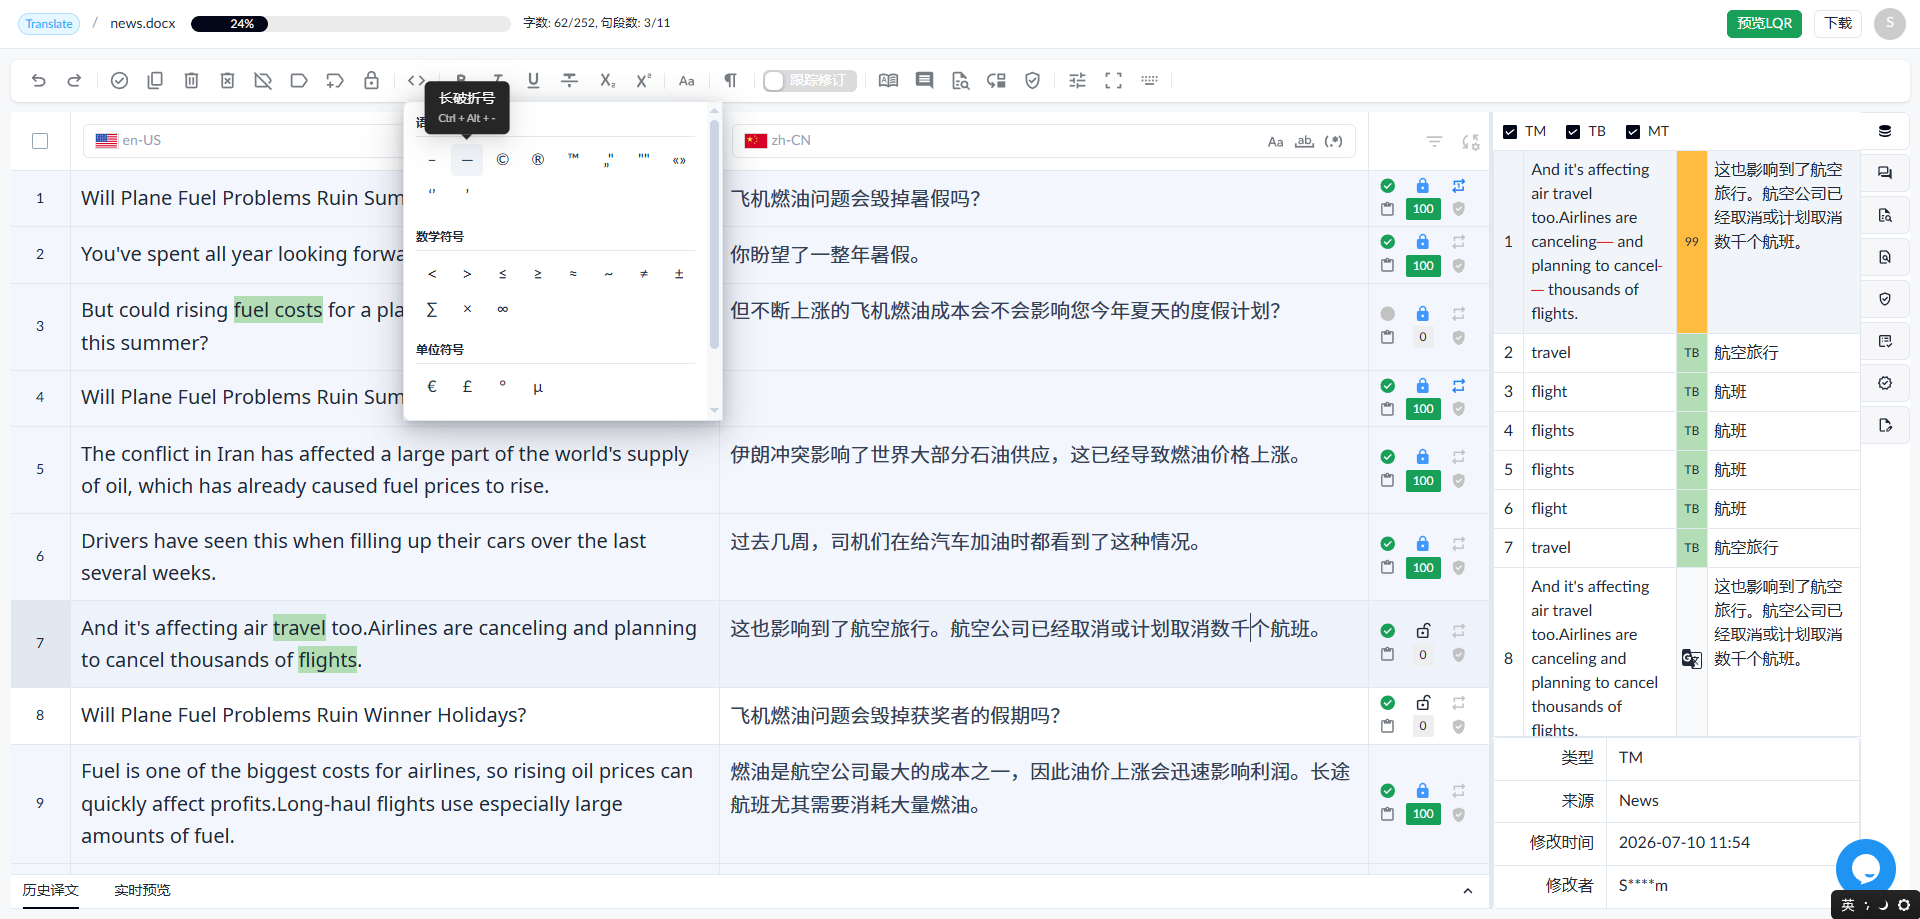Apply underline formatting from the toolbar

(x=533, y=81)
